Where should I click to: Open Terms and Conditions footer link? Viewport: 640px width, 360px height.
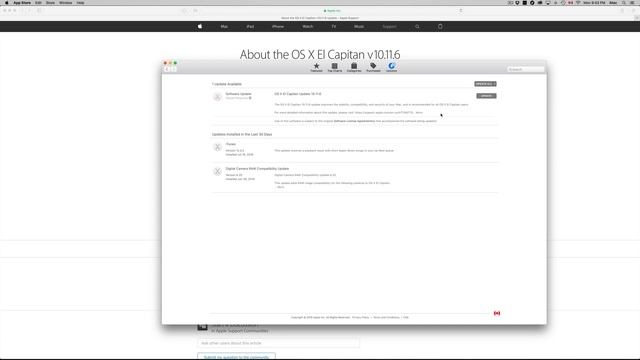point(386,317)
